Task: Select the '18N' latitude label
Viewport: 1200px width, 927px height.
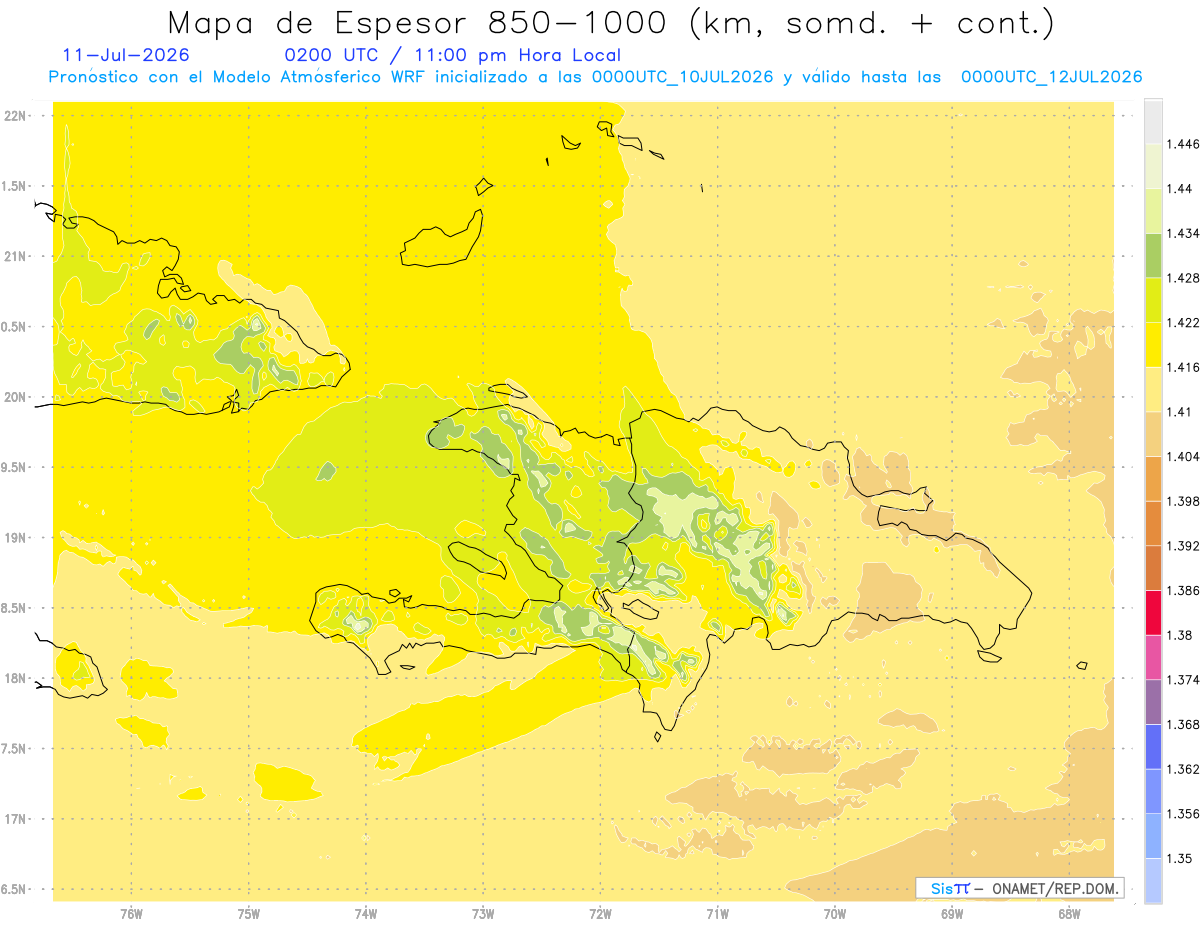Action: pyautogui.click(x=17, y=679)
